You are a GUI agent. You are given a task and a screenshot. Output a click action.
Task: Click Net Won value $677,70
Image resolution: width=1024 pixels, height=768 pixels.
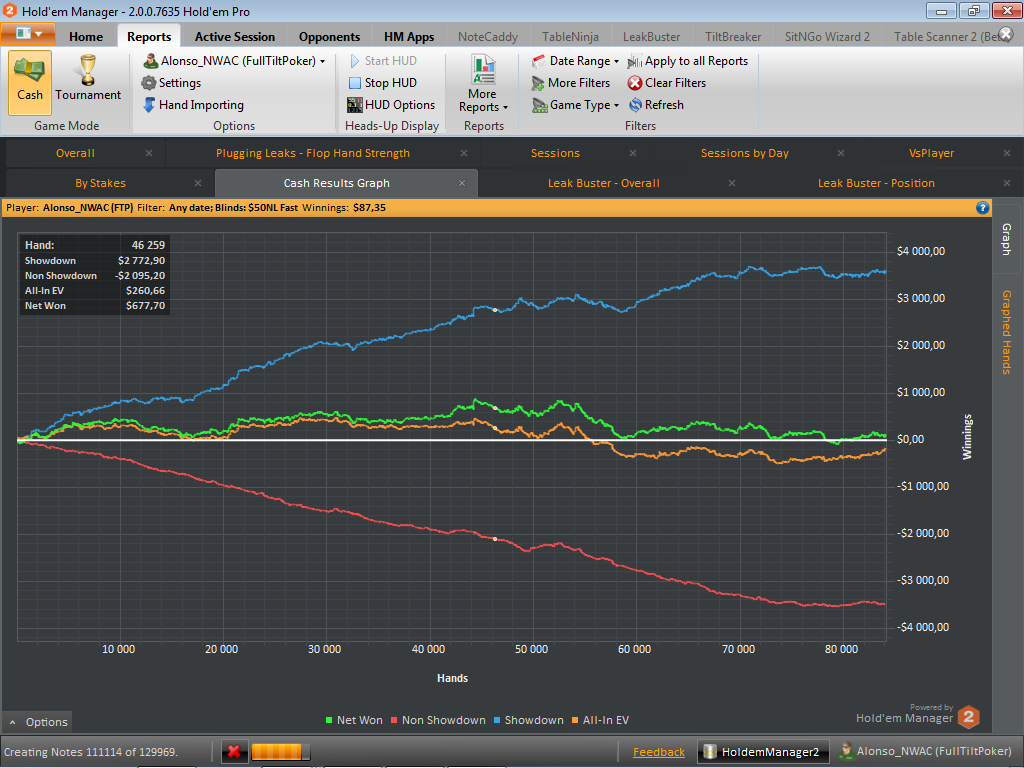point(145,306)
